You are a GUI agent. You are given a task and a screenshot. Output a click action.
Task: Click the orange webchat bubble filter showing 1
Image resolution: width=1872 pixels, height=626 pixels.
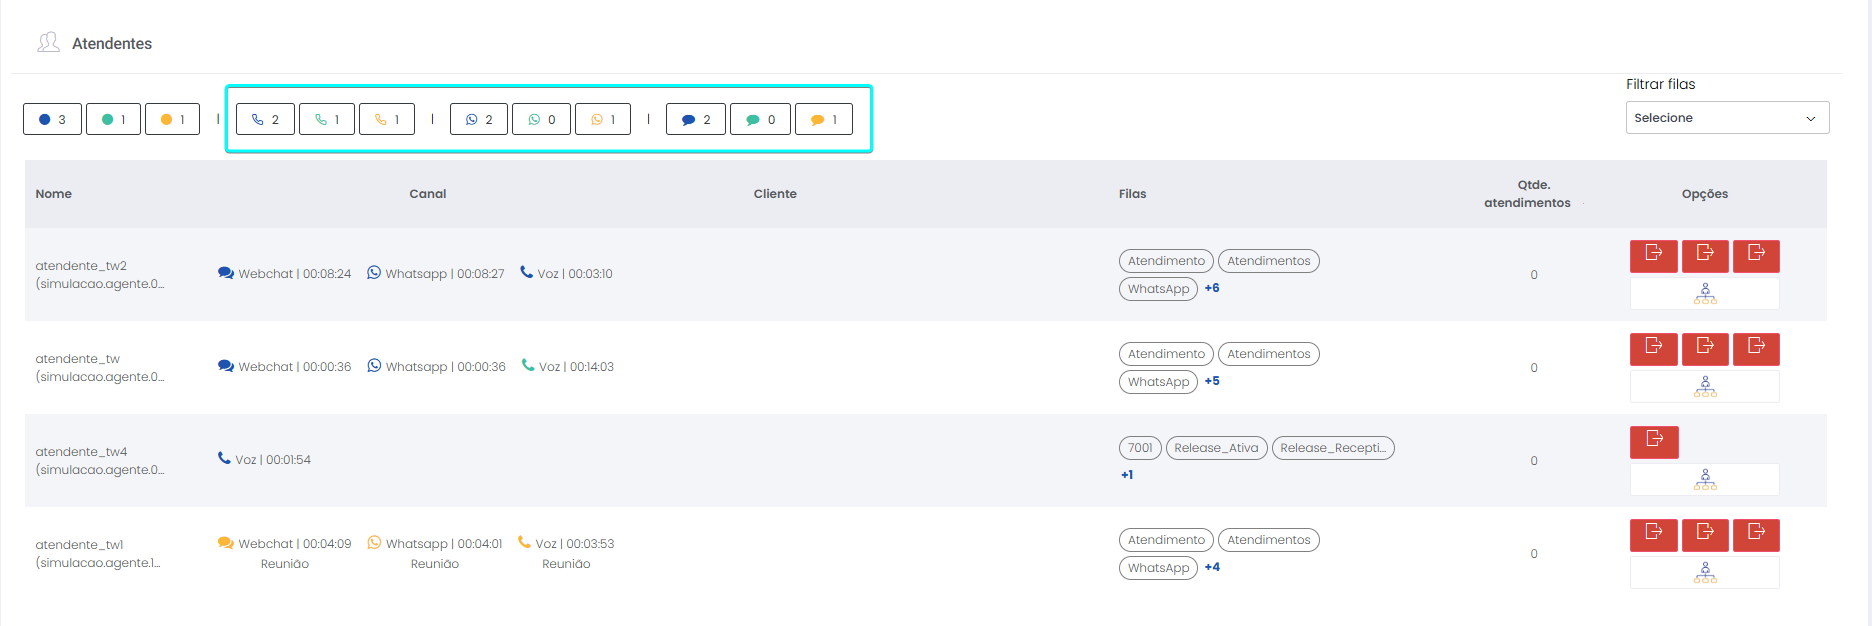tap(824, 119)
